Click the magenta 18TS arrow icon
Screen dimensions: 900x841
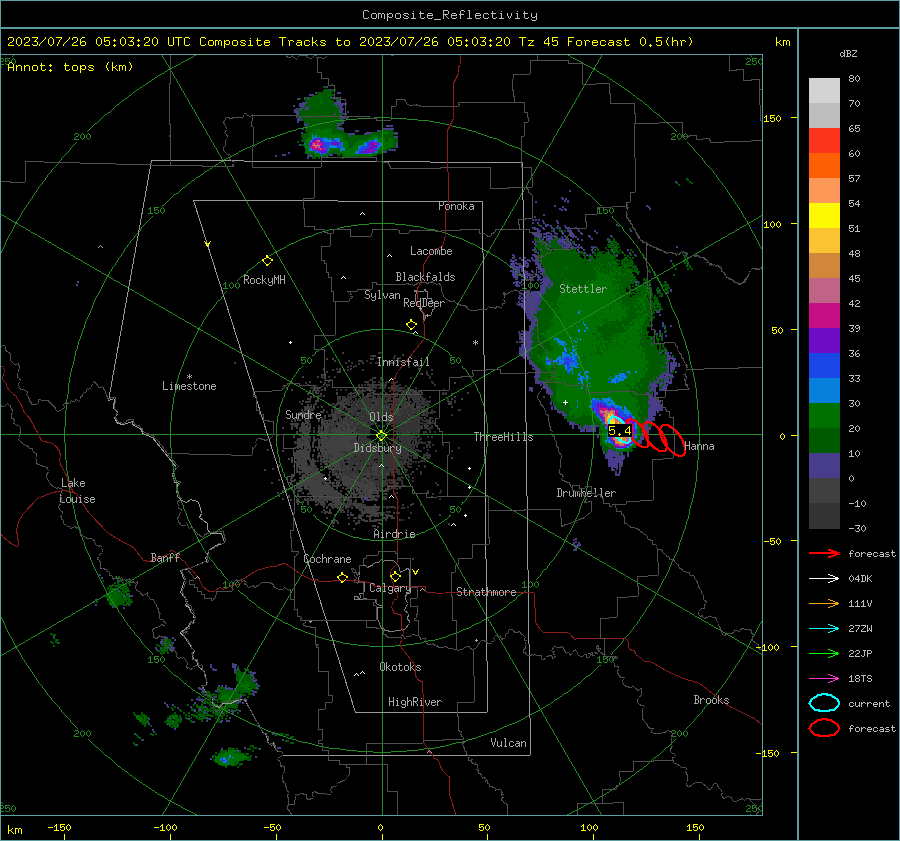tap(824, 679)
